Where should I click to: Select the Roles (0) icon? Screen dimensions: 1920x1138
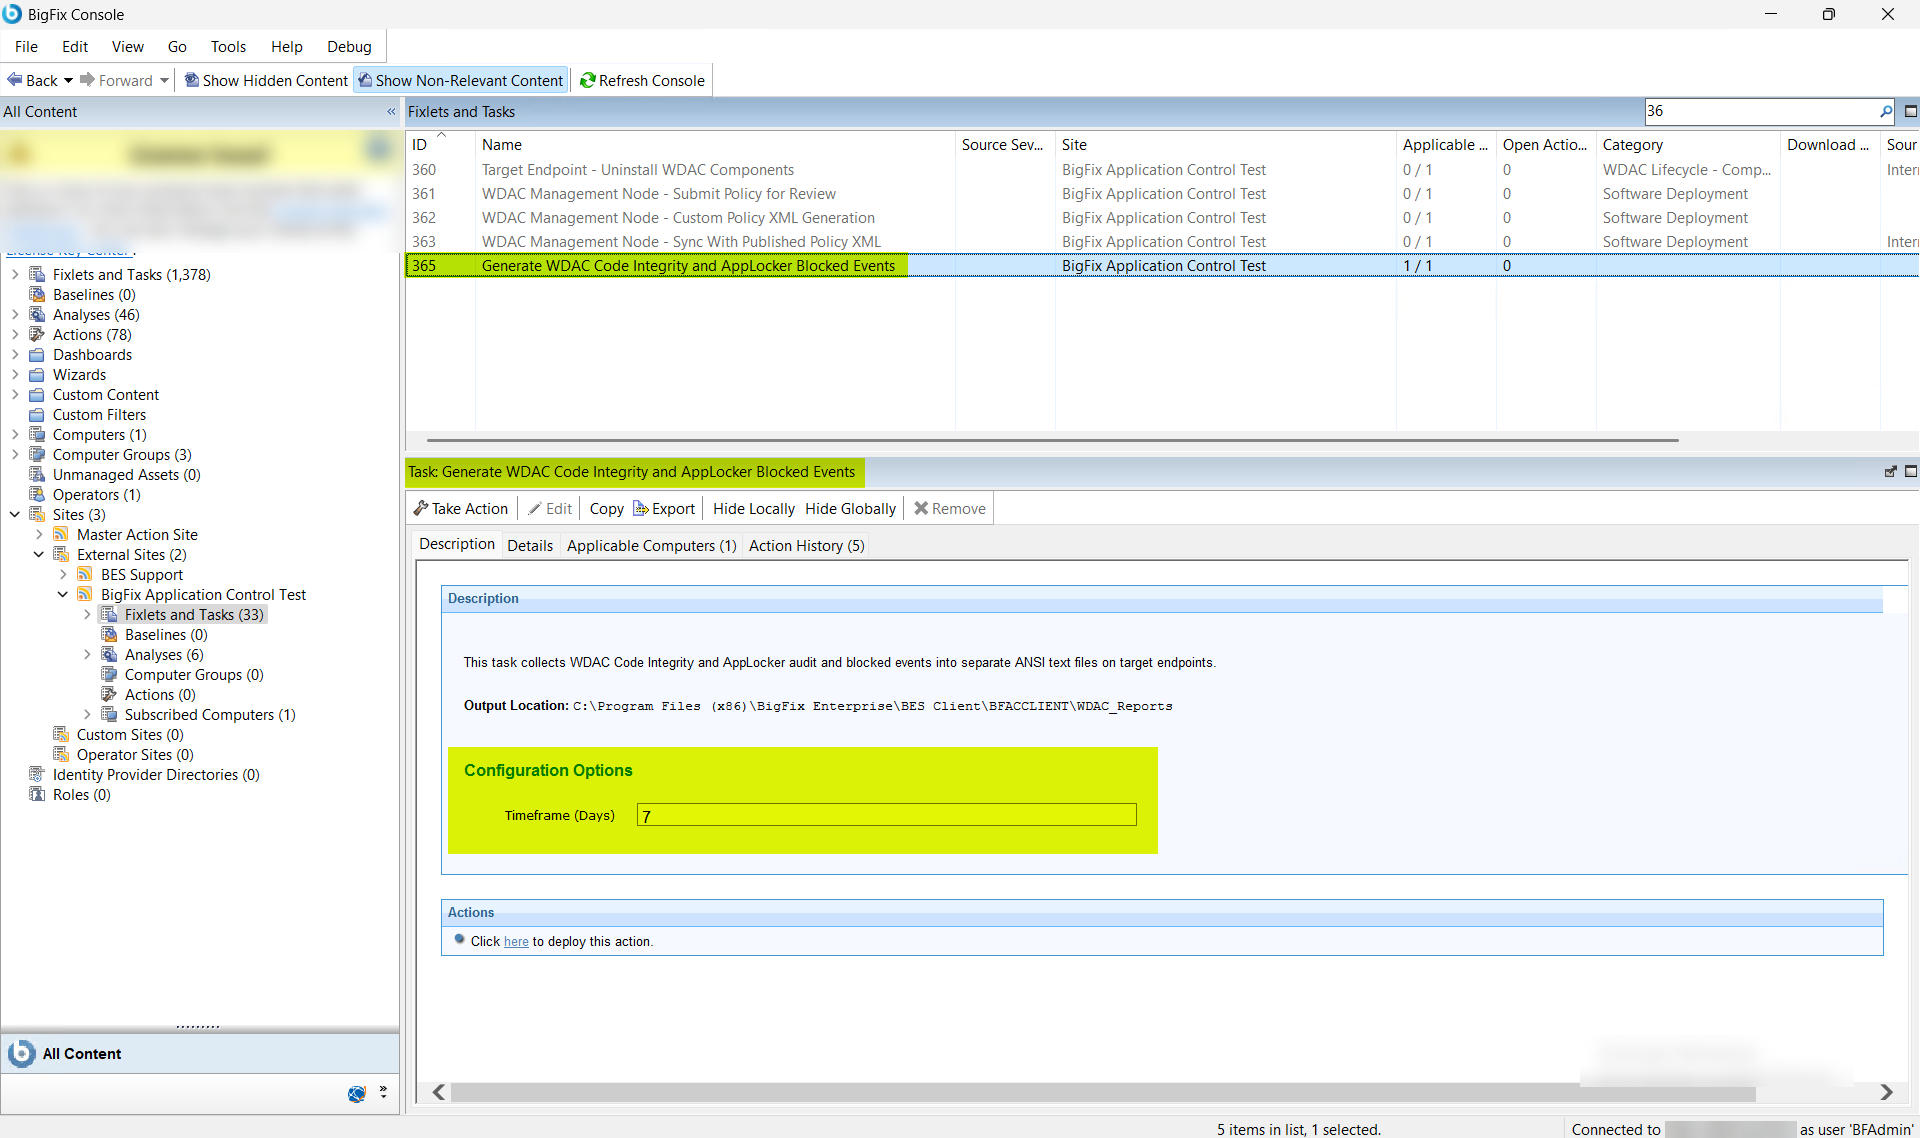(x=37, y=794)
